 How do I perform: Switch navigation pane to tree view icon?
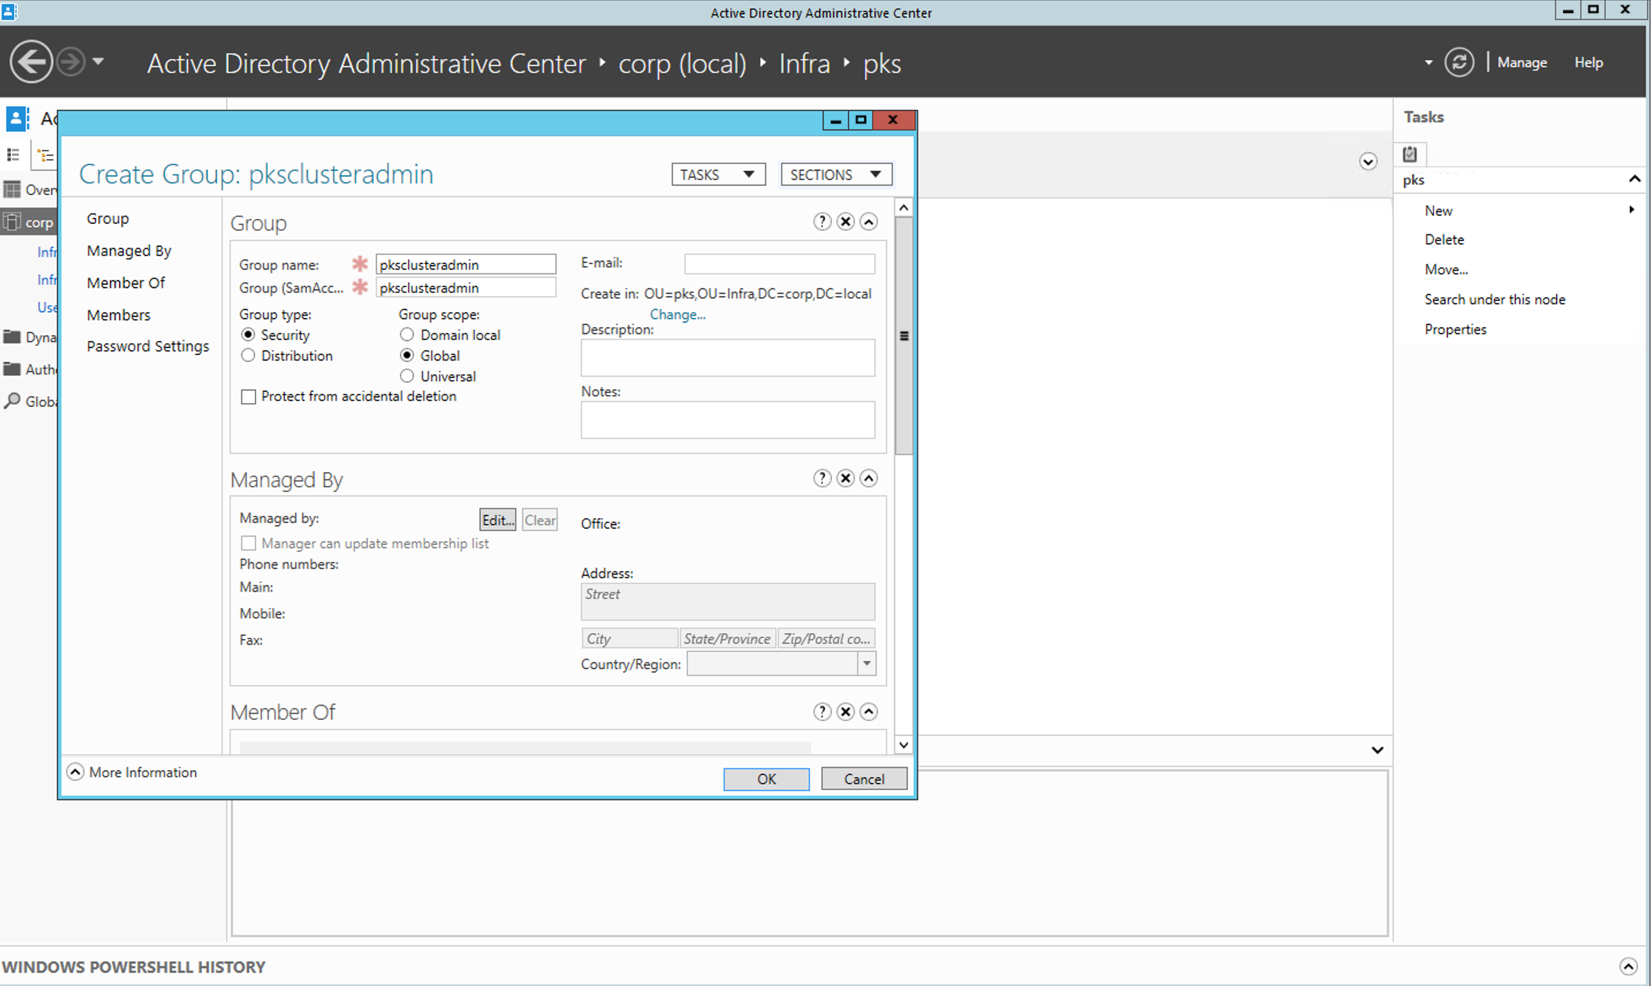(45, 155)
